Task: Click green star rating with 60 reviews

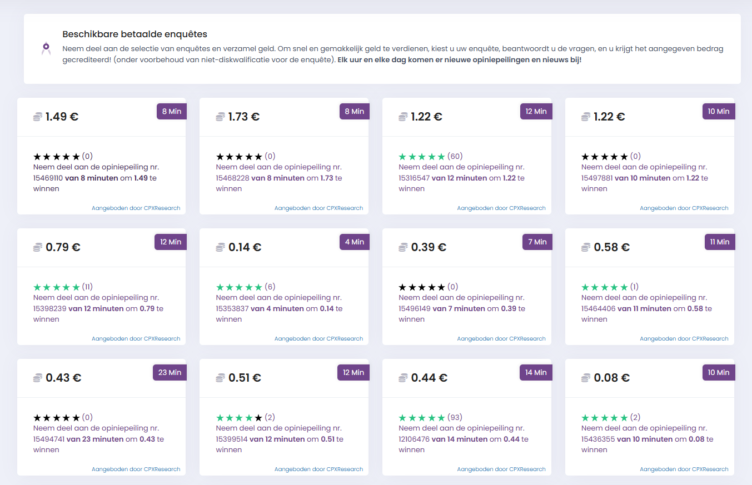Action: (421, 156)
